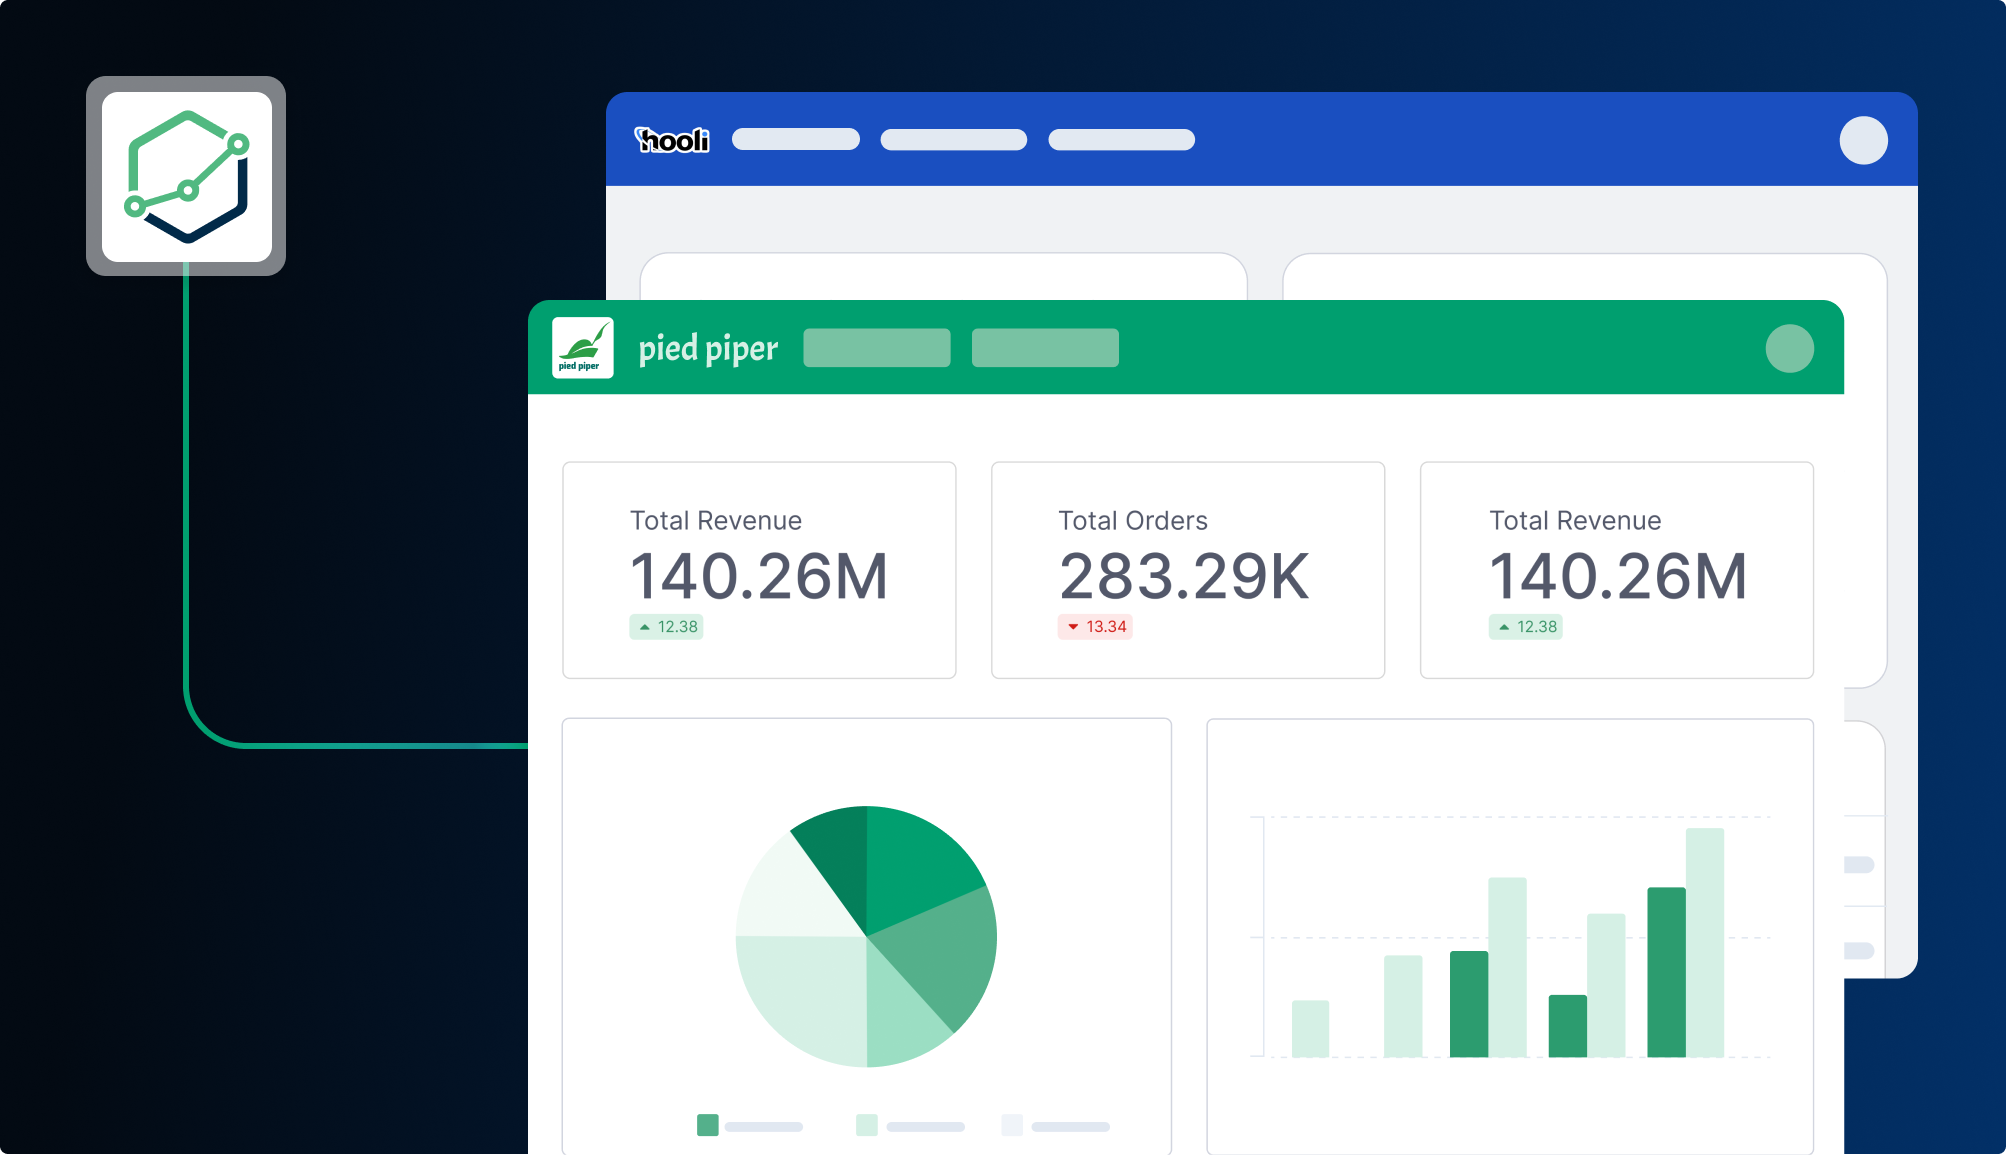Click the dark green pie legend swatch

point(707,1125)
